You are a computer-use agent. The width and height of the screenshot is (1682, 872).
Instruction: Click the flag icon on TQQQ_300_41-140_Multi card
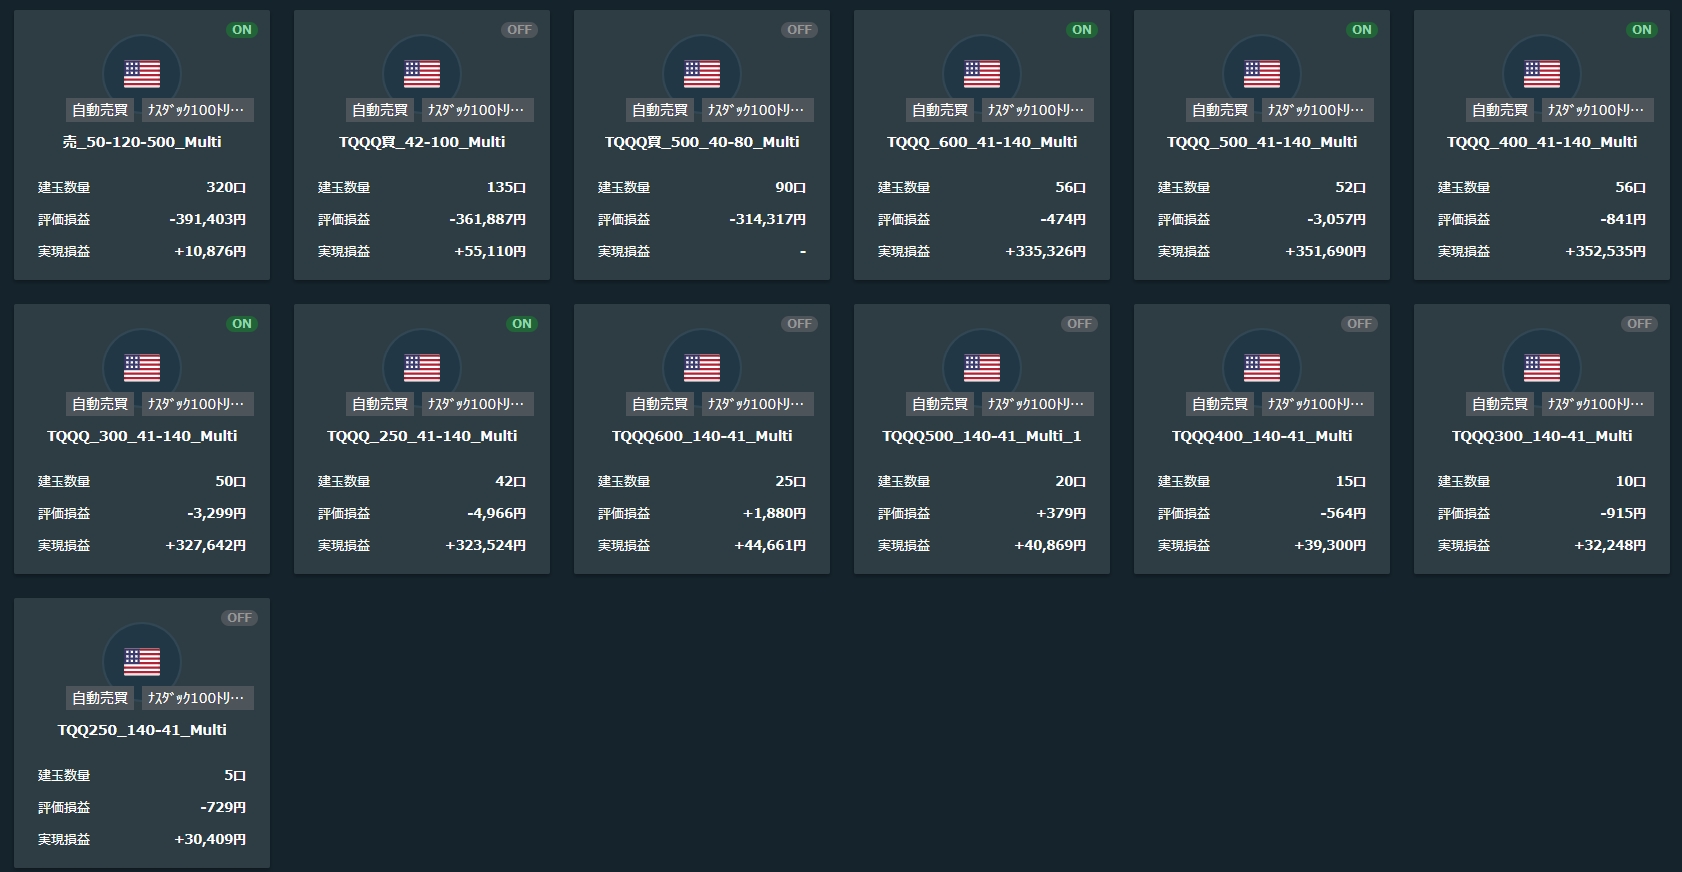(142, 367)
